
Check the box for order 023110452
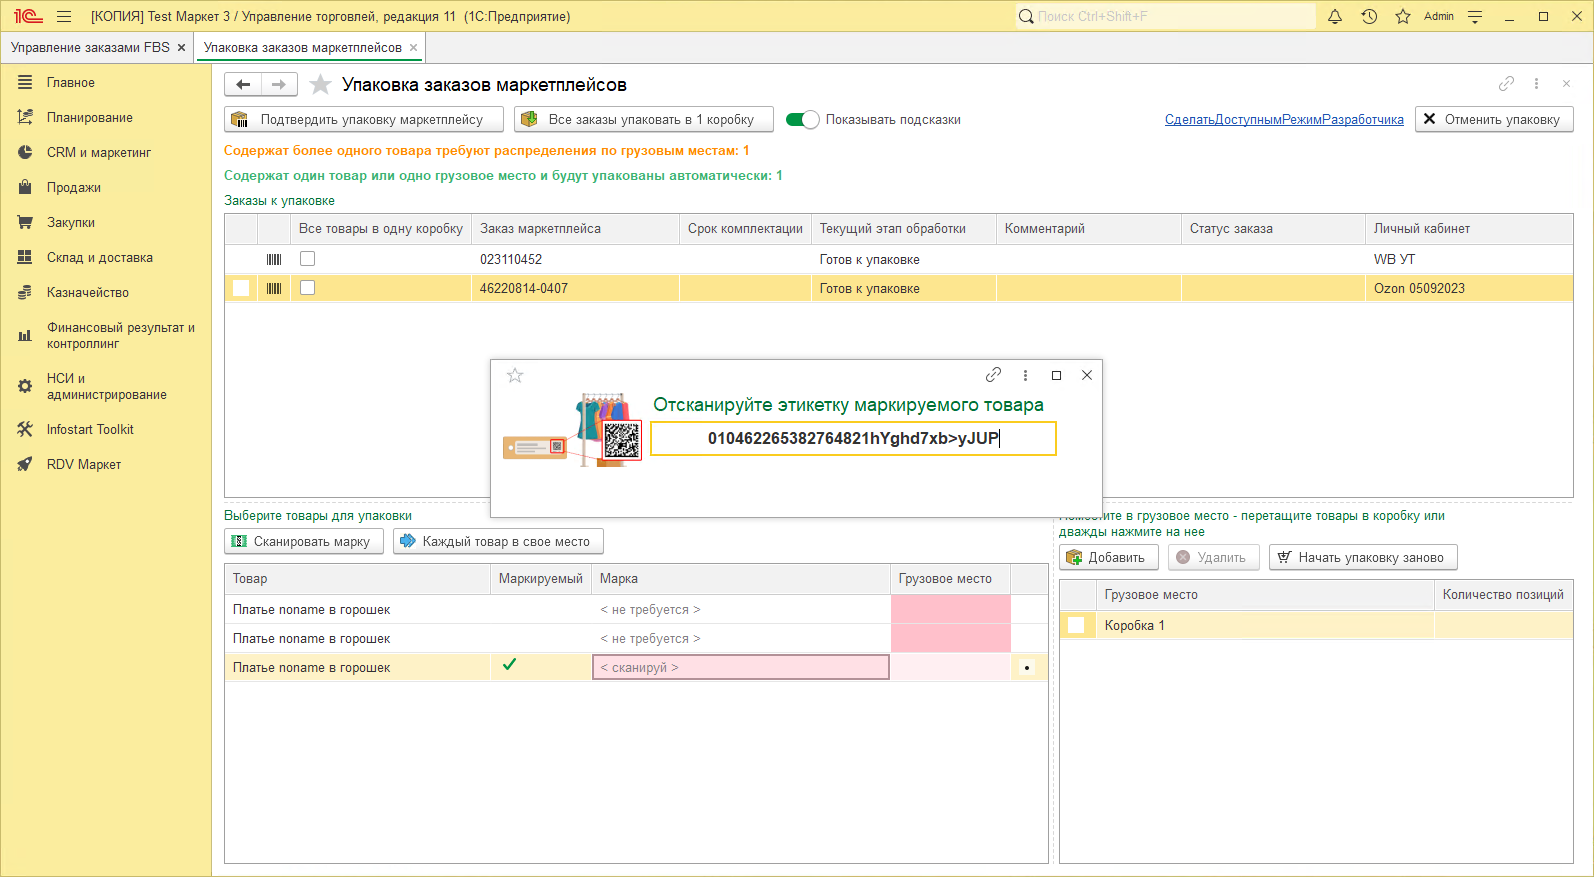pos(308,259)
